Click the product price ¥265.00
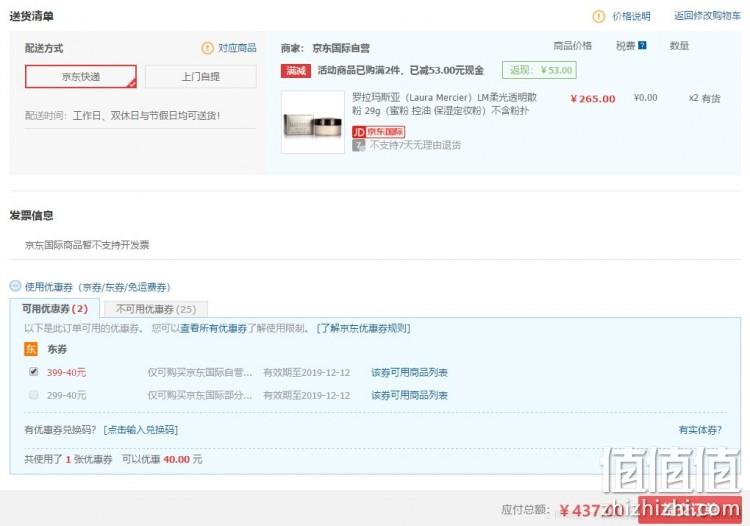 click(593, 99)
